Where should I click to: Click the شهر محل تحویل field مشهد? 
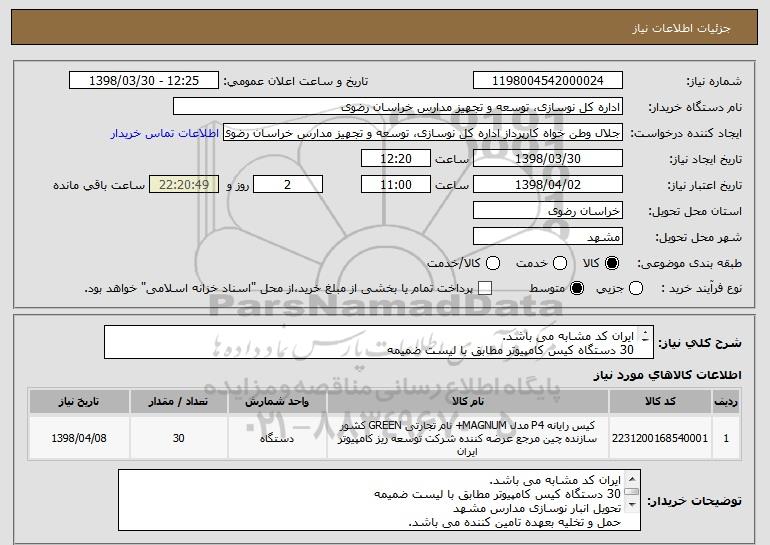click(548, 237)
